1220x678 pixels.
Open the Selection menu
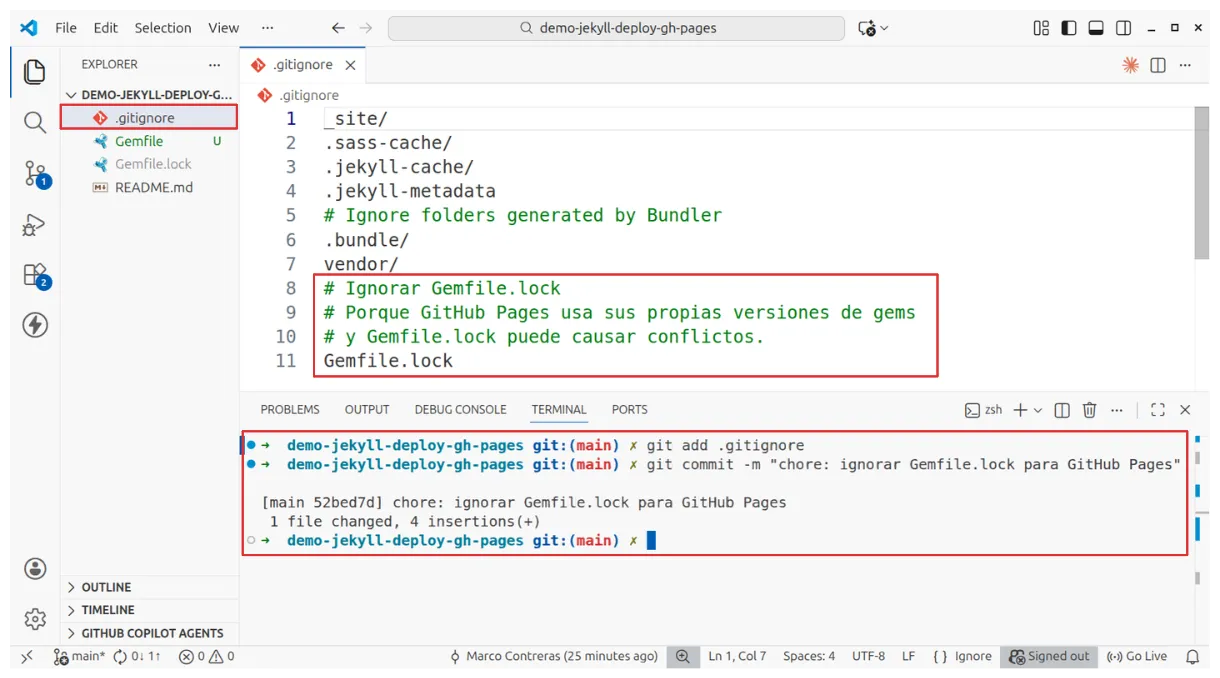pos(163,28)
